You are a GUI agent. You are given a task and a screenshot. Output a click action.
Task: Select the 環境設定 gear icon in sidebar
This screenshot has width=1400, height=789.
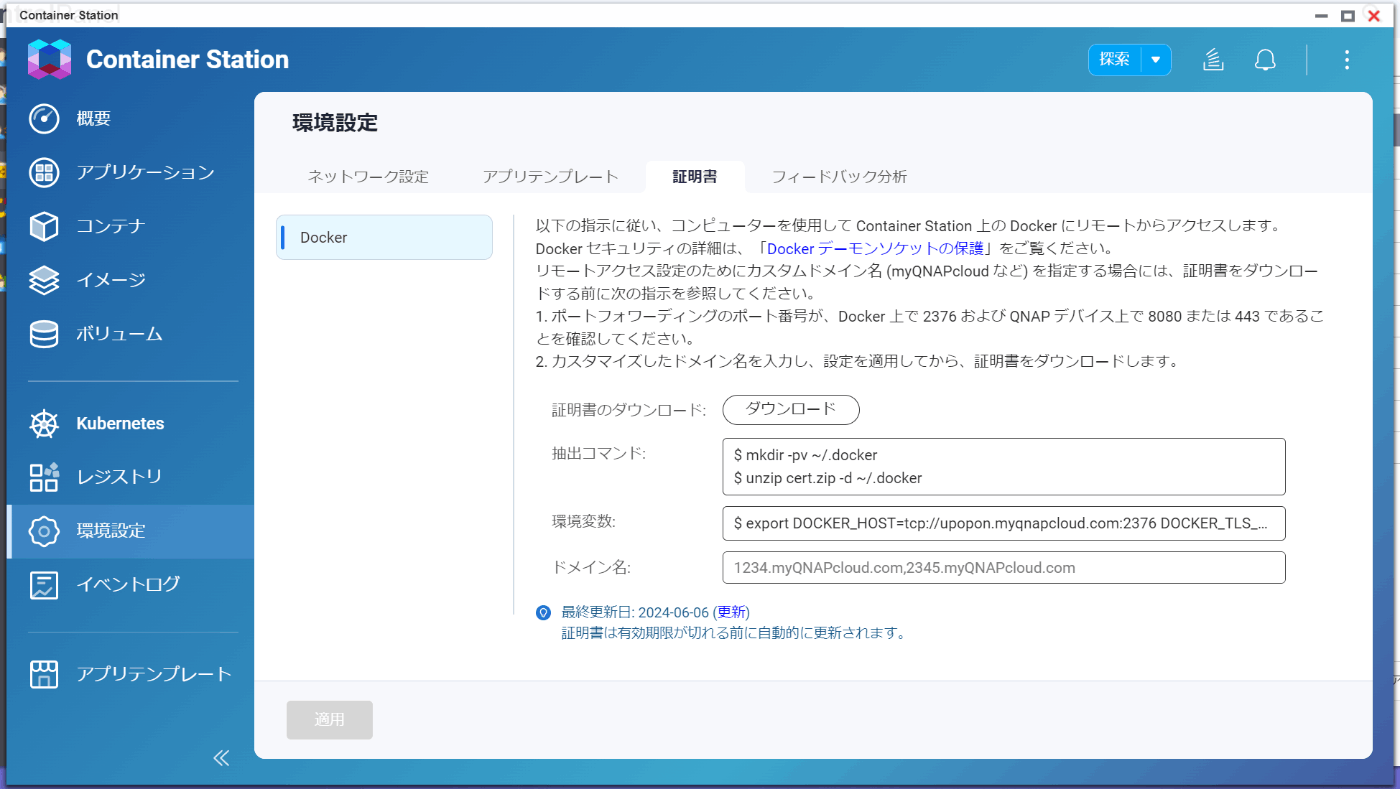pos(44,531)
